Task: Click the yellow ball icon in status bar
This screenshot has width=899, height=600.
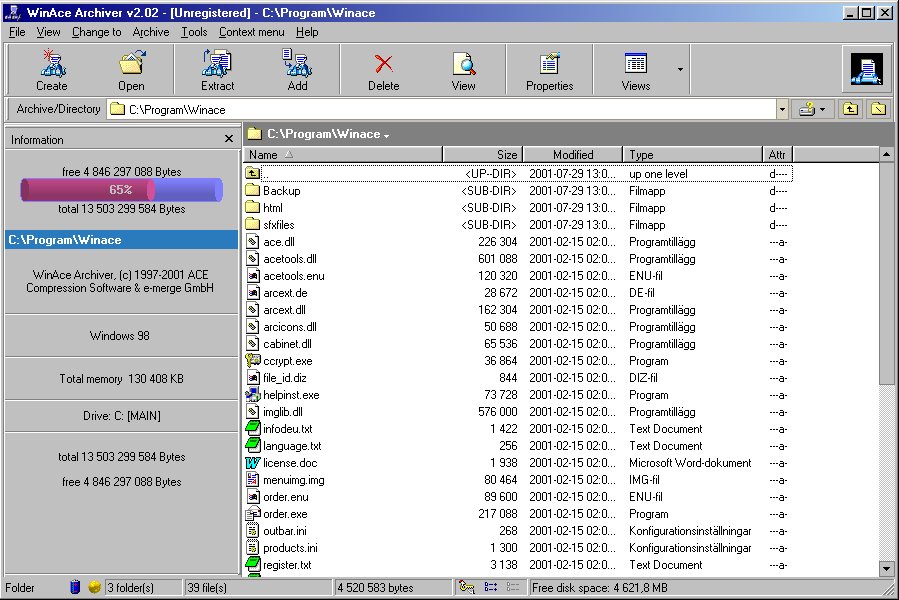Action: (x=95, y=587)
